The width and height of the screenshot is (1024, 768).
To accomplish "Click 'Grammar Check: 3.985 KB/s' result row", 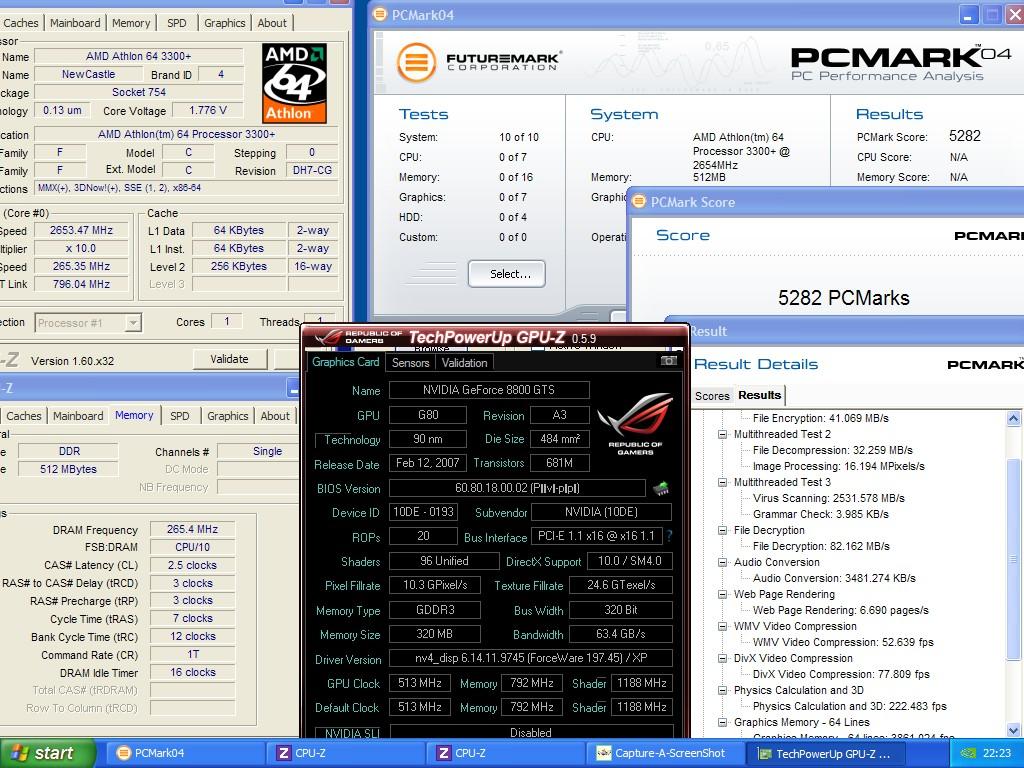I will point(820,514).
